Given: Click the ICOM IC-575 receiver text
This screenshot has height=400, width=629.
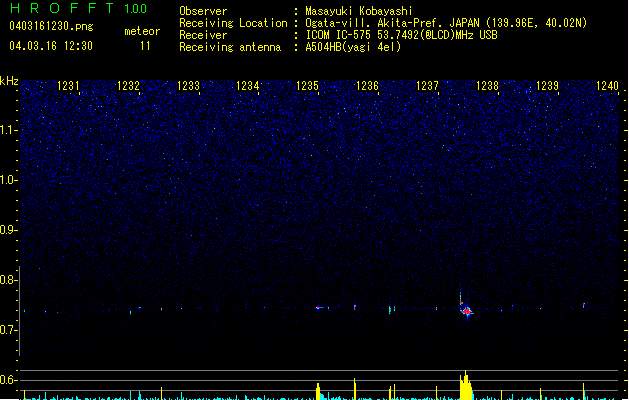Looking at the screenshot, I should click(x=401, y=35).
